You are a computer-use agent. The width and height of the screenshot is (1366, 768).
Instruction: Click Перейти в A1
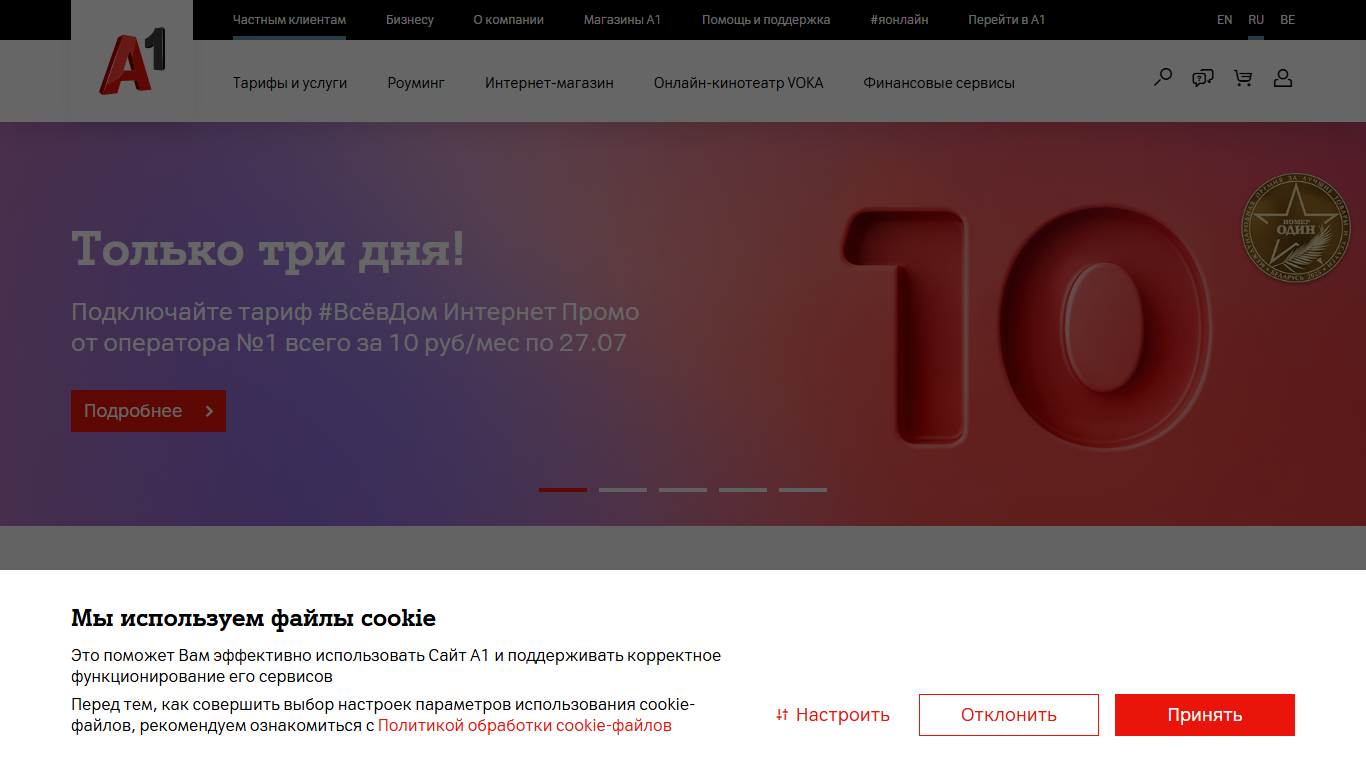(1007, 20)
